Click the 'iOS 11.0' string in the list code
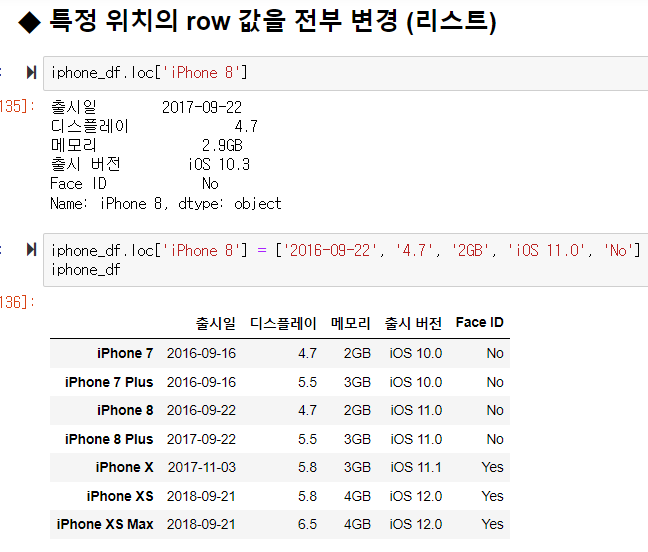The width and height of the screenshot is (648, 552). point(546,250)
